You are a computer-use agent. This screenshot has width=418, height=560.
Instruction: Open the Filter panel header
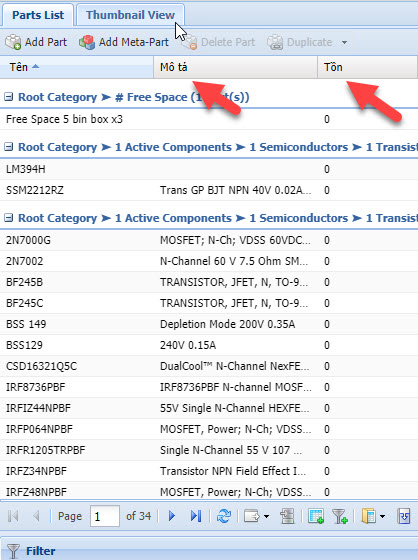point(209,550)
